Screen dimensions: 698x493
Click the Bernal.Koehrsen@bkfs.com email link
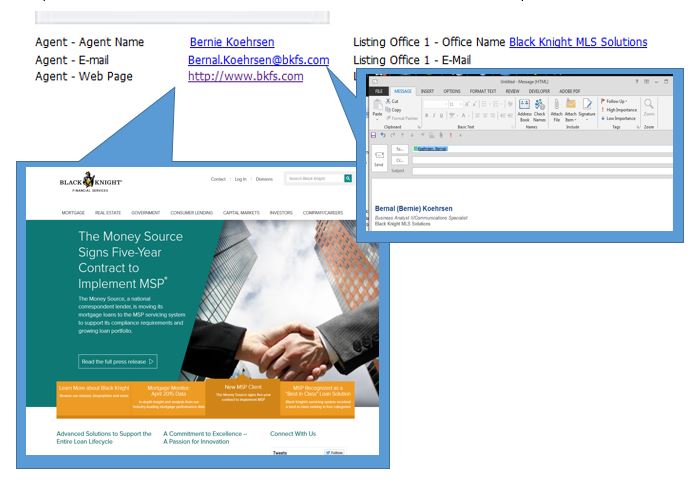(259, 60)
